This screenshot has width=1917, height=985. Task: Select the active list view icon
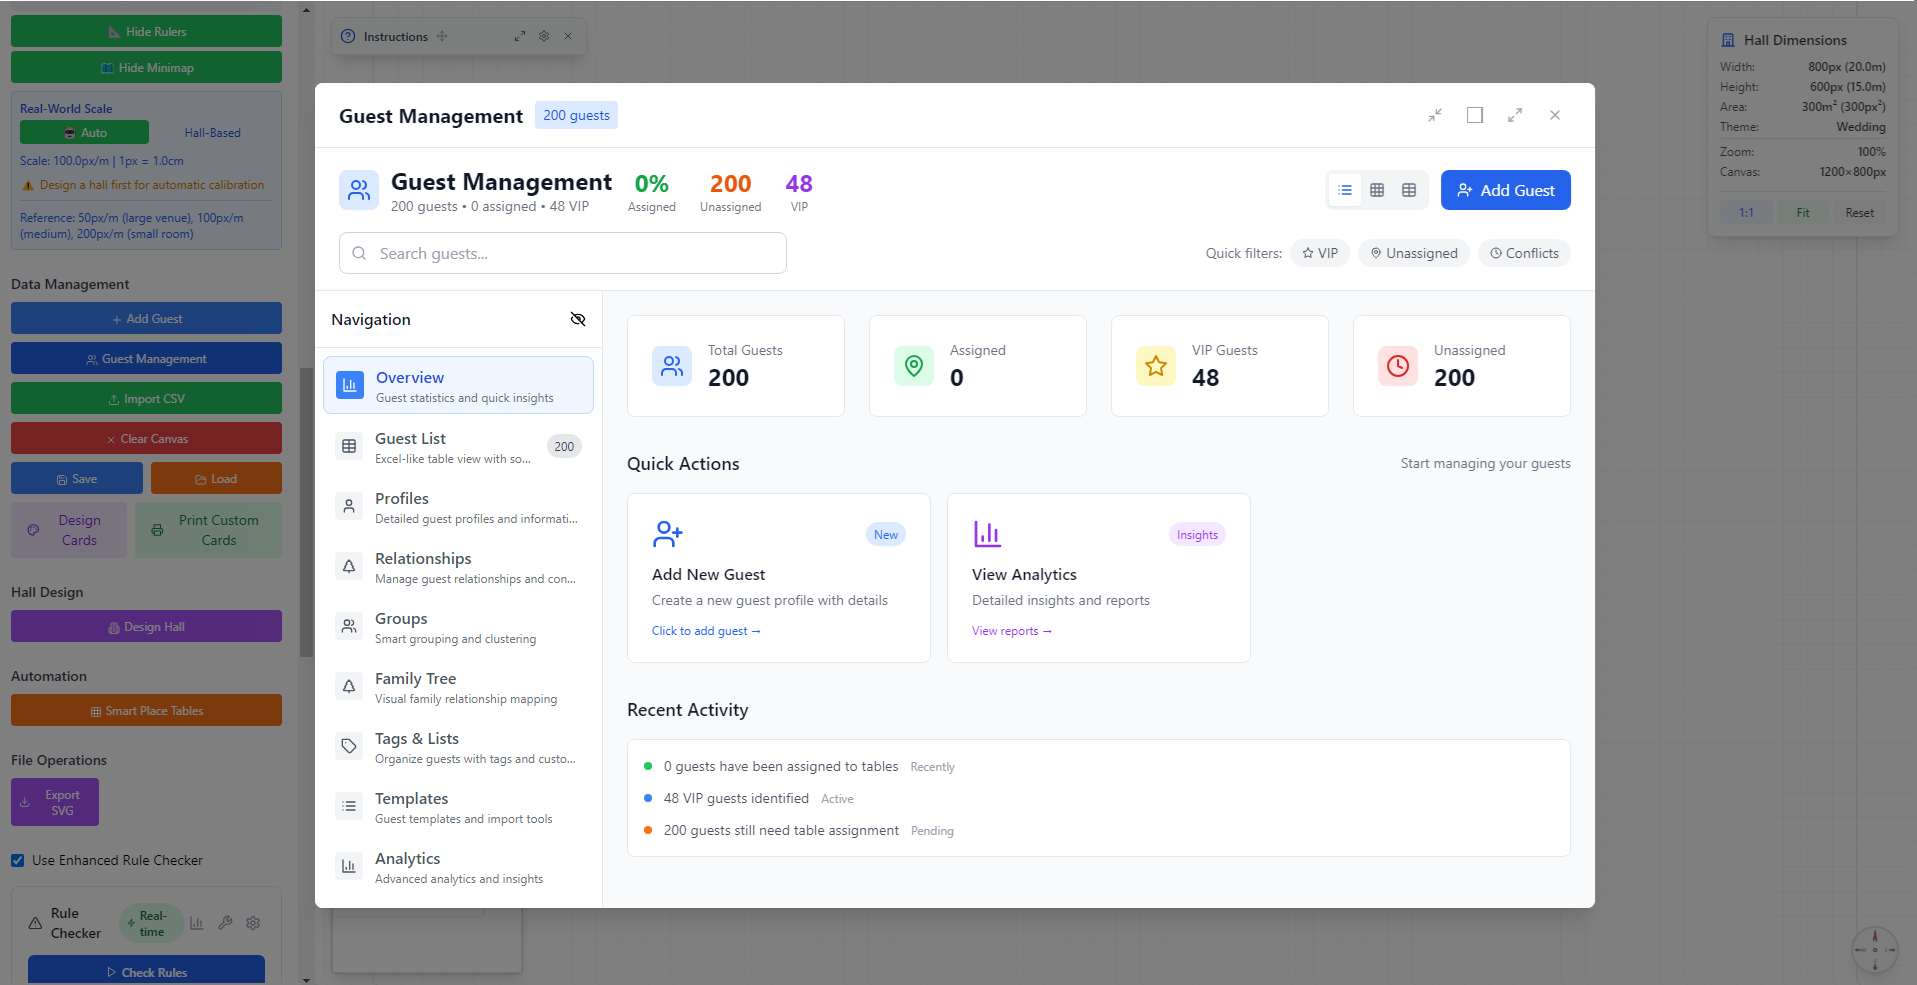tap(1345, 189)
